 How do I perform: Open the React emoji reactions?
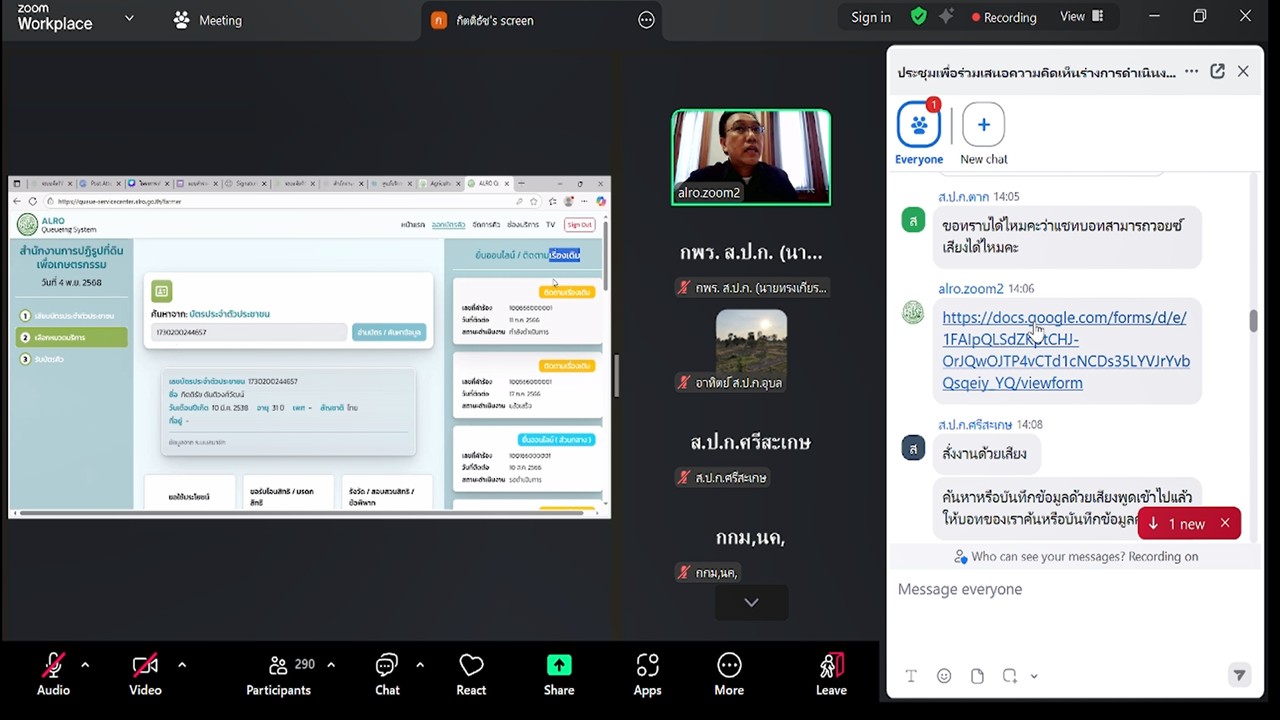pos(471,675)
